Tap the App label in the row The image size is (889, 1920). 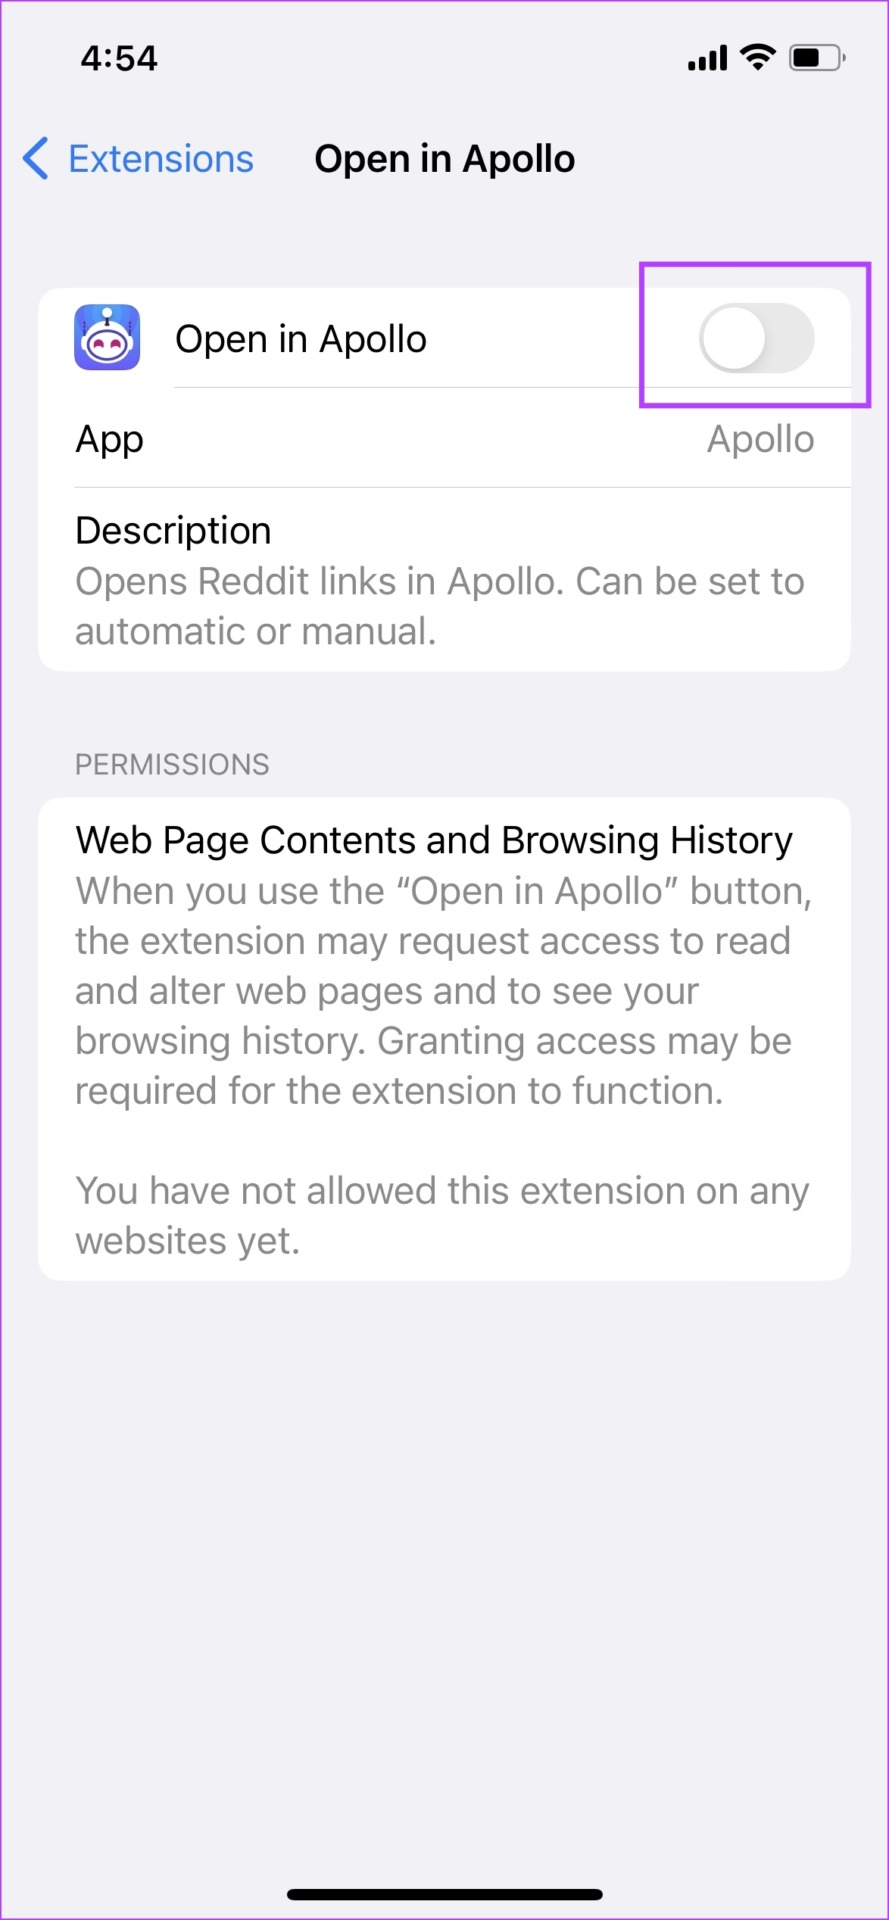(110, 440)
